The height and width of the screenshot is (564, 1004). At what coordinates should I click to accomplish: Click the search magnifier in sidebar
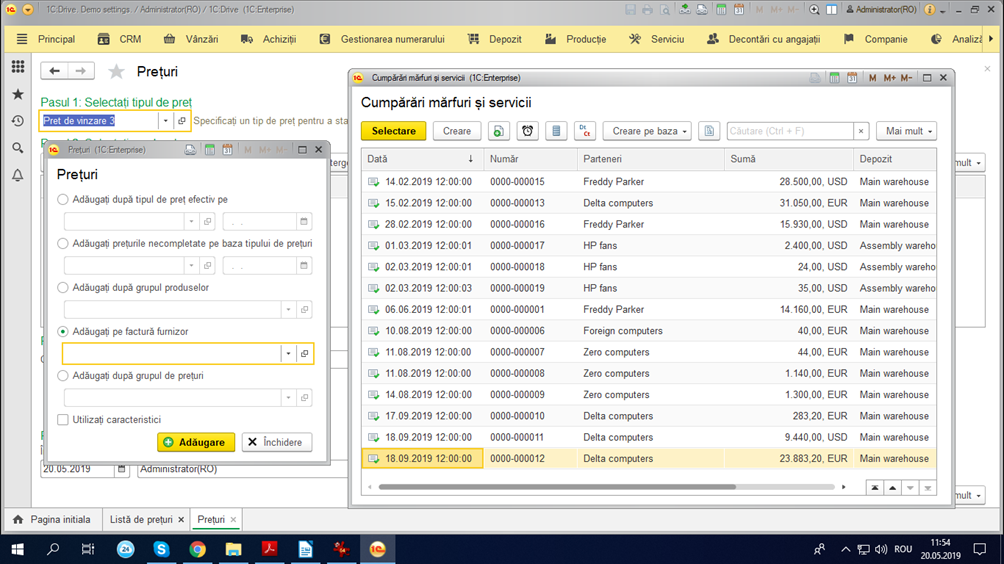18,148
